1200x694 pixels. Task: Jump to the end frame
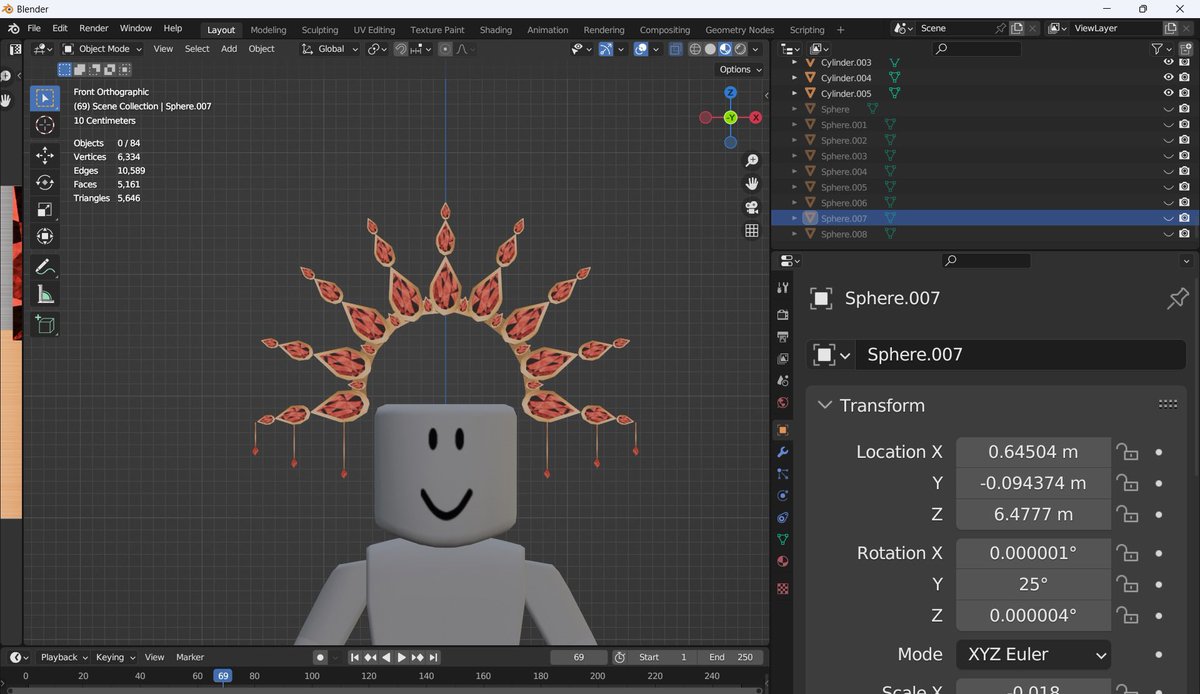[433, 658]
